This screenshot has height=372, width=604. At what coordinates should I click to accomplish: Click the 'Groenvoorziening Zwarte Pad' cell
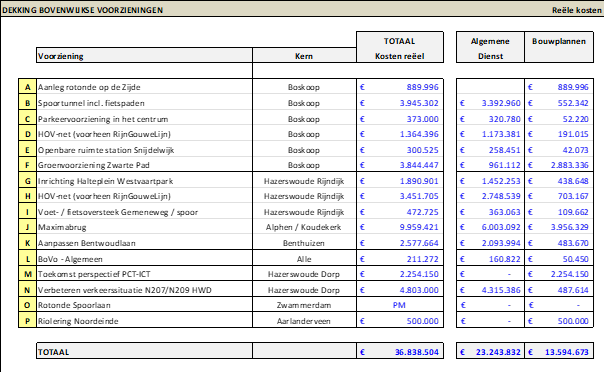pyautogui.click(x=144, y=165)
